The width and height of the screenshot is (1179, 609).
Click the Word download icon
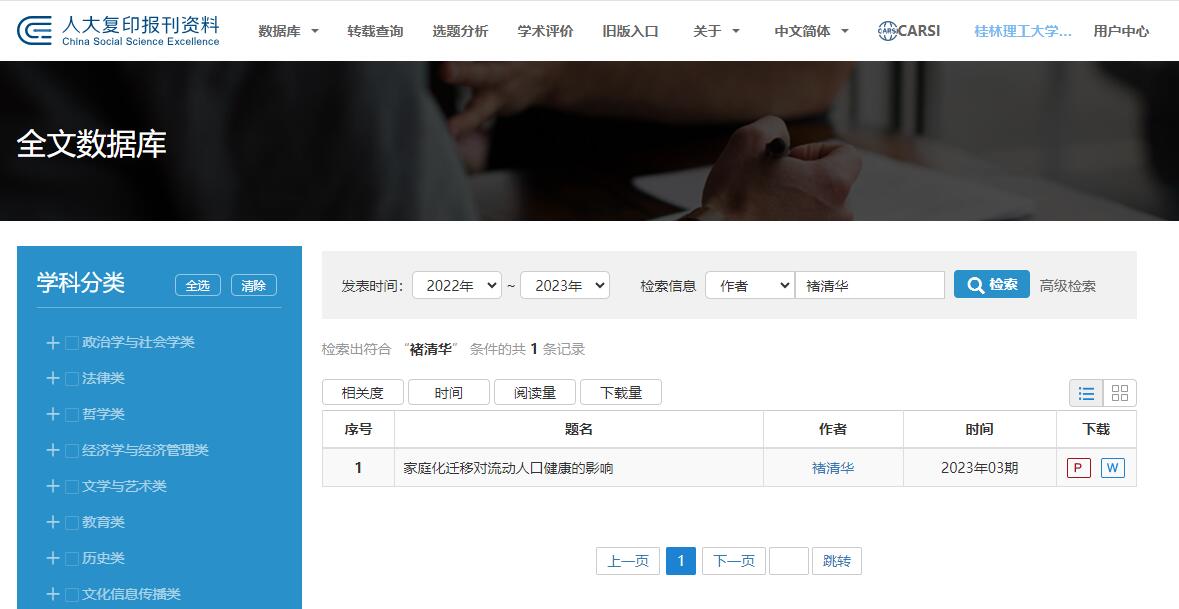[1112, 468]
